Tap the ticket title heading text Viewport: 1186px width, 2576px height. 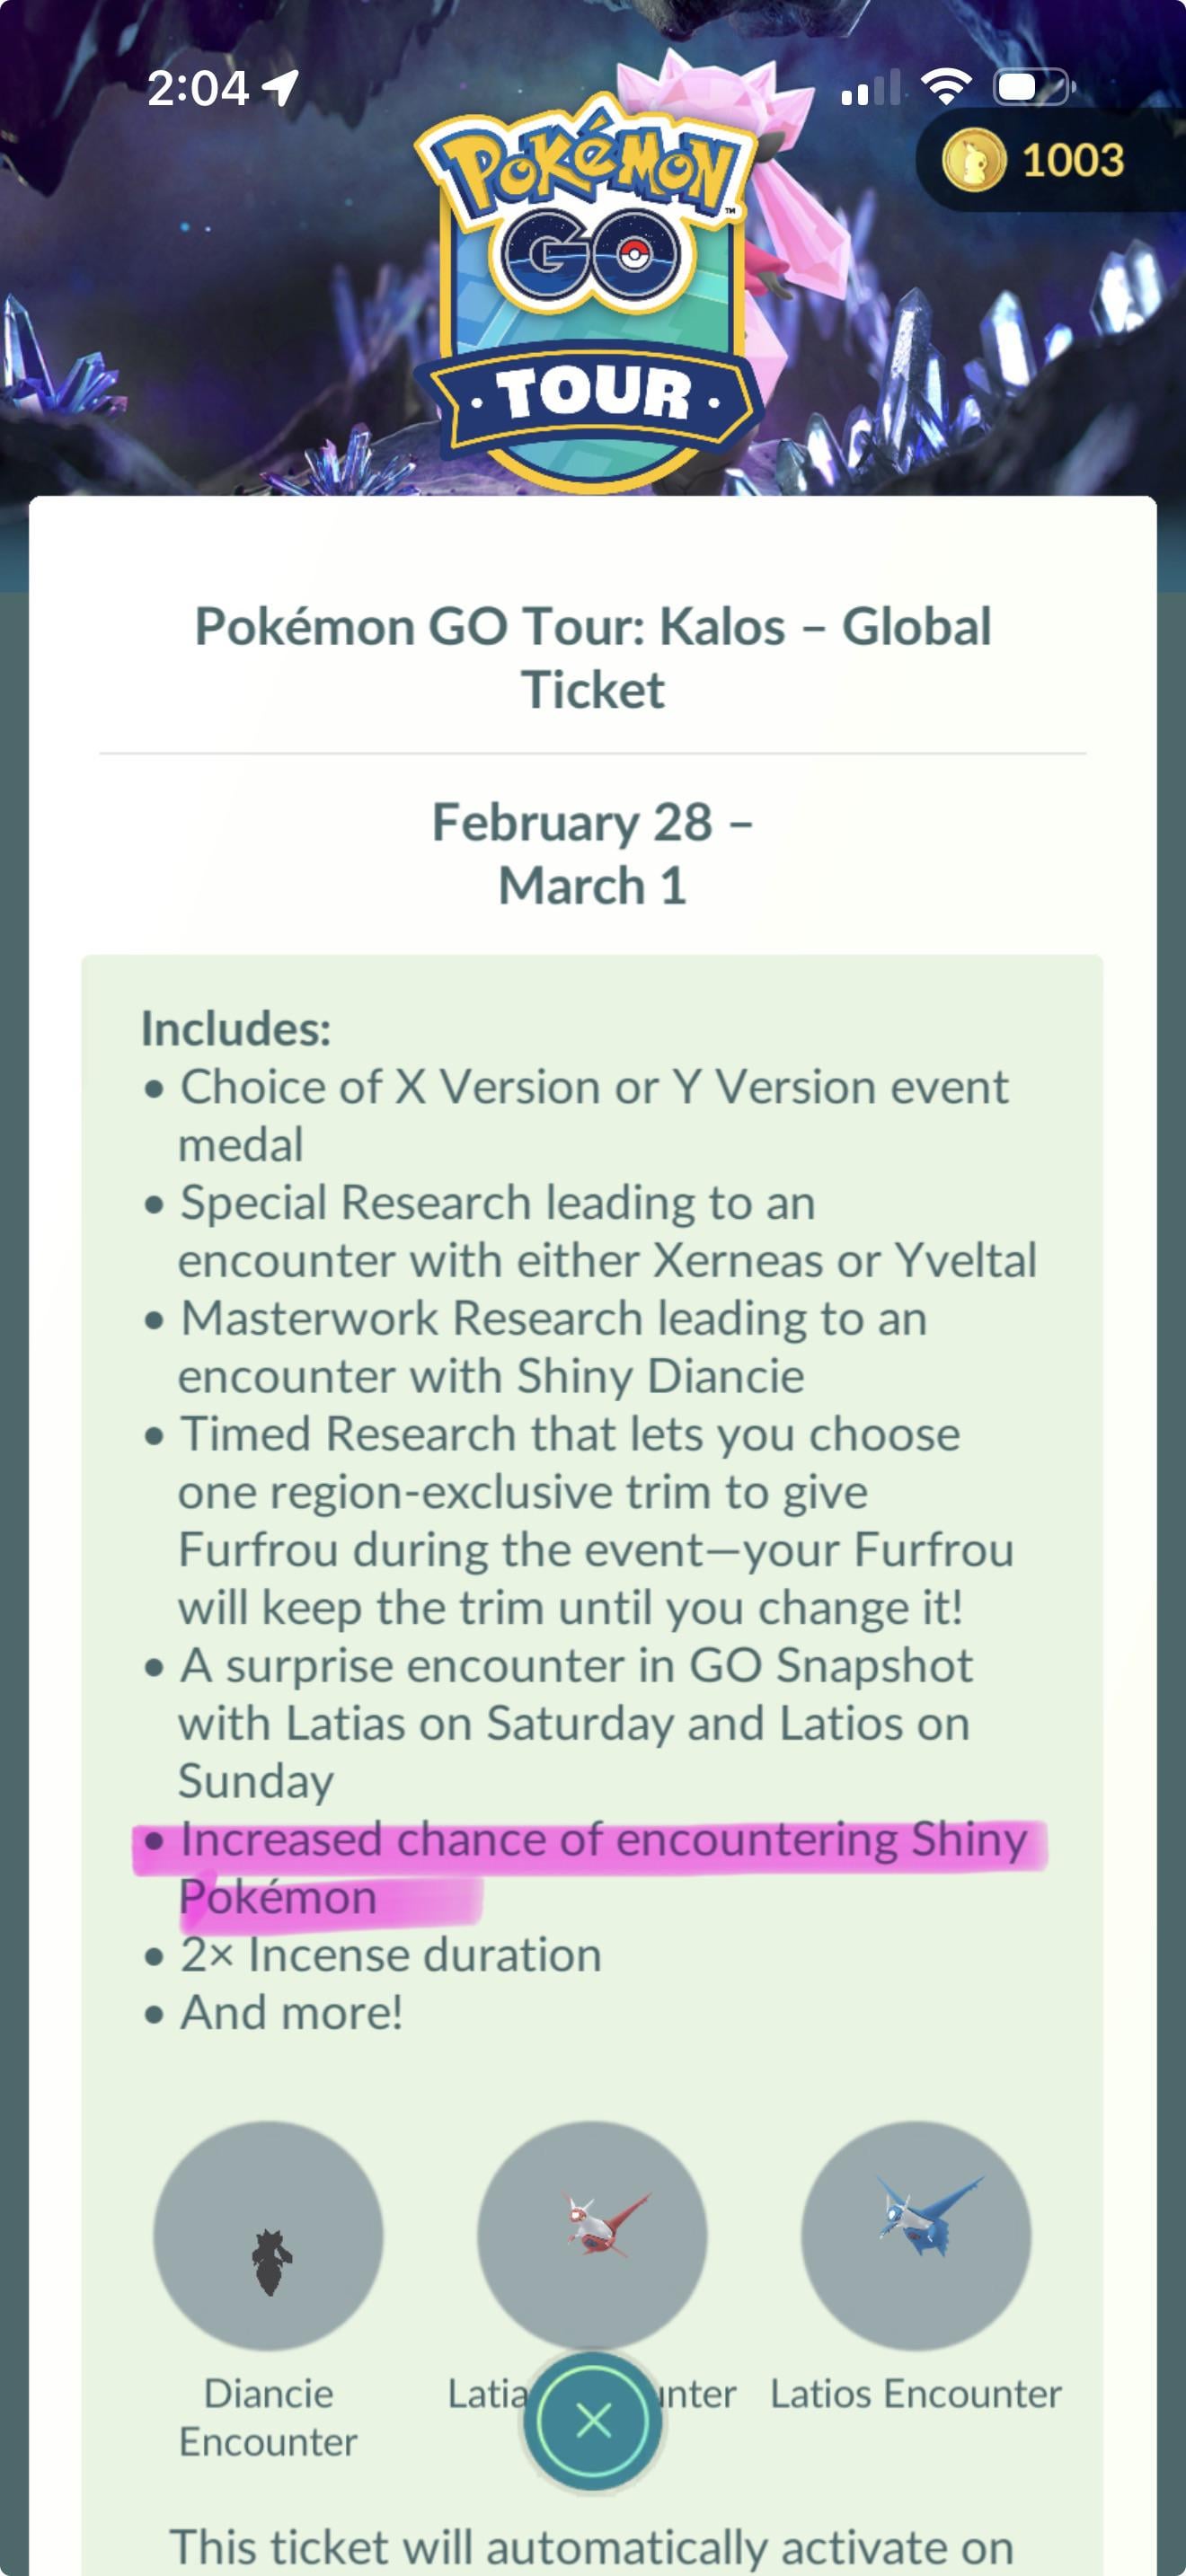click(x=593, y=658)
